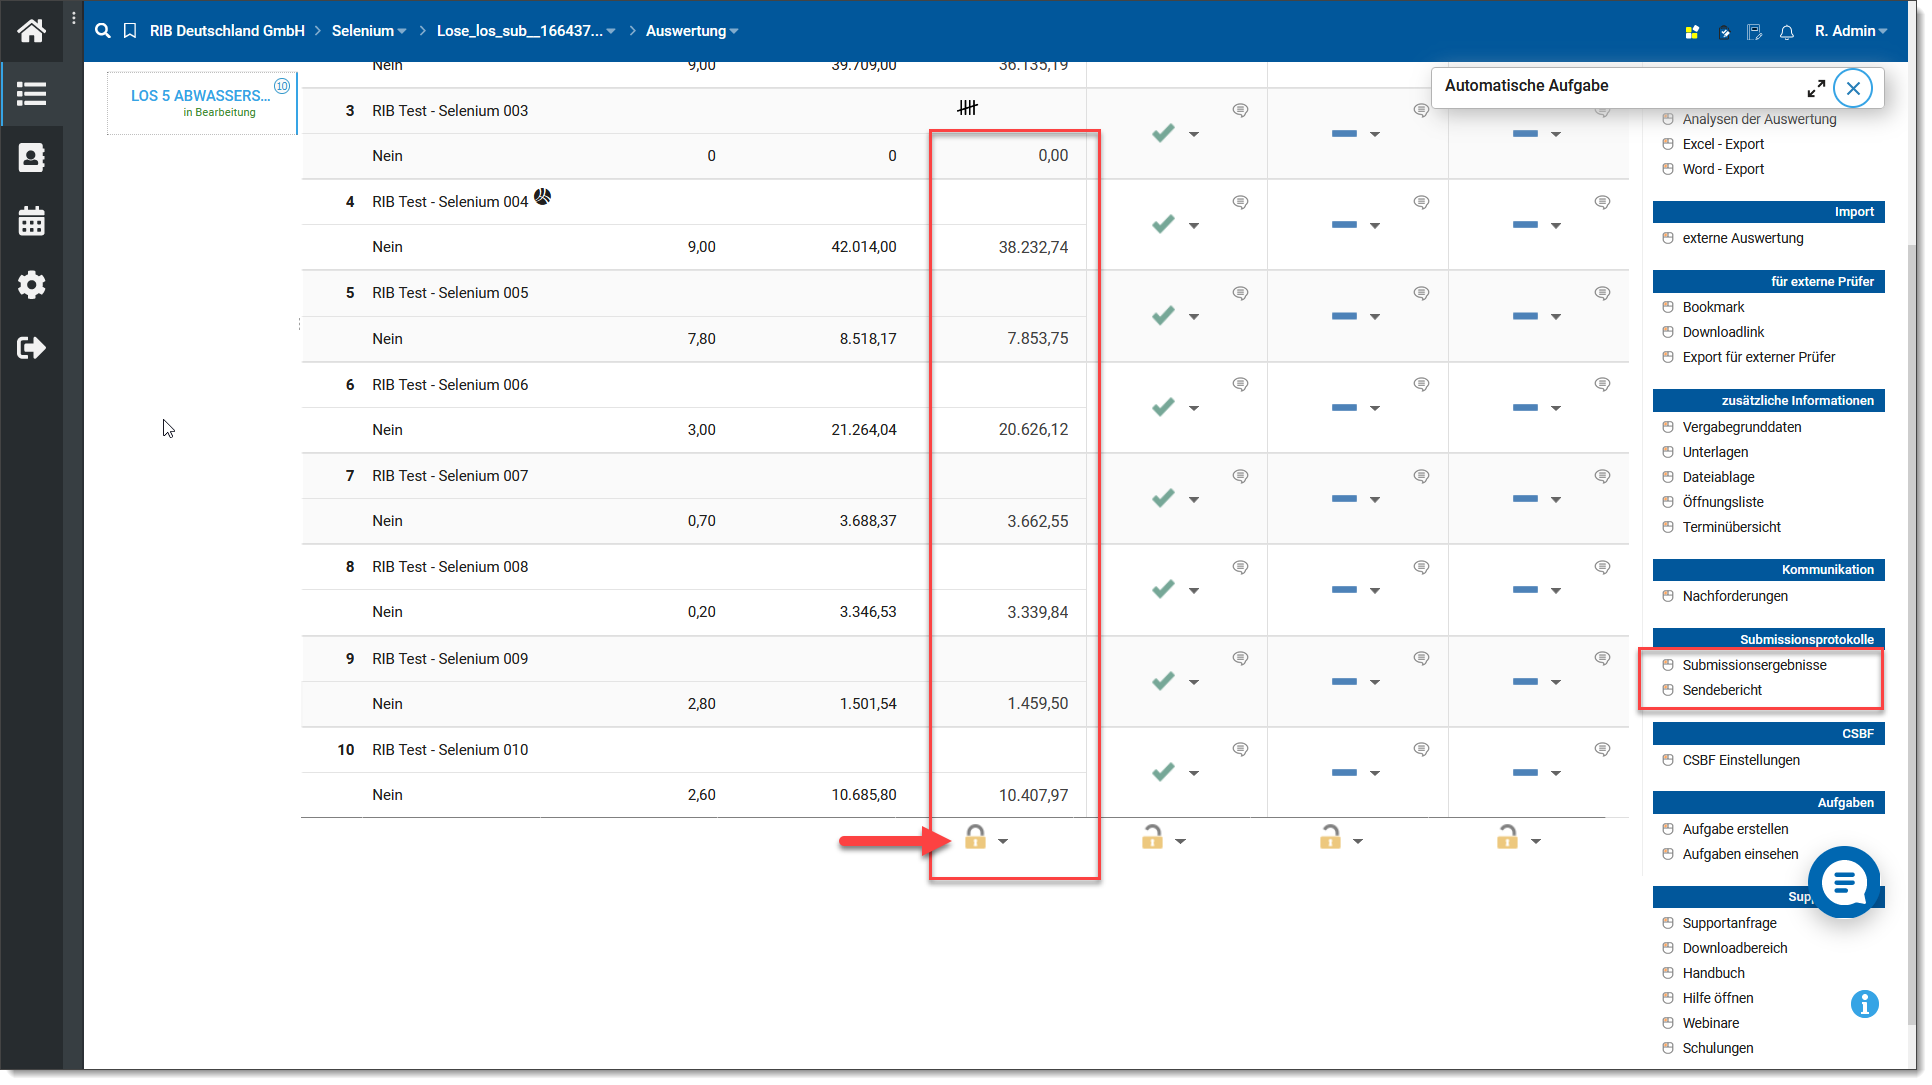This screenshot has height=1085, width=1932.
Task: Open Submissionsergebnisse entry
Action: (x=1754, y=665)
